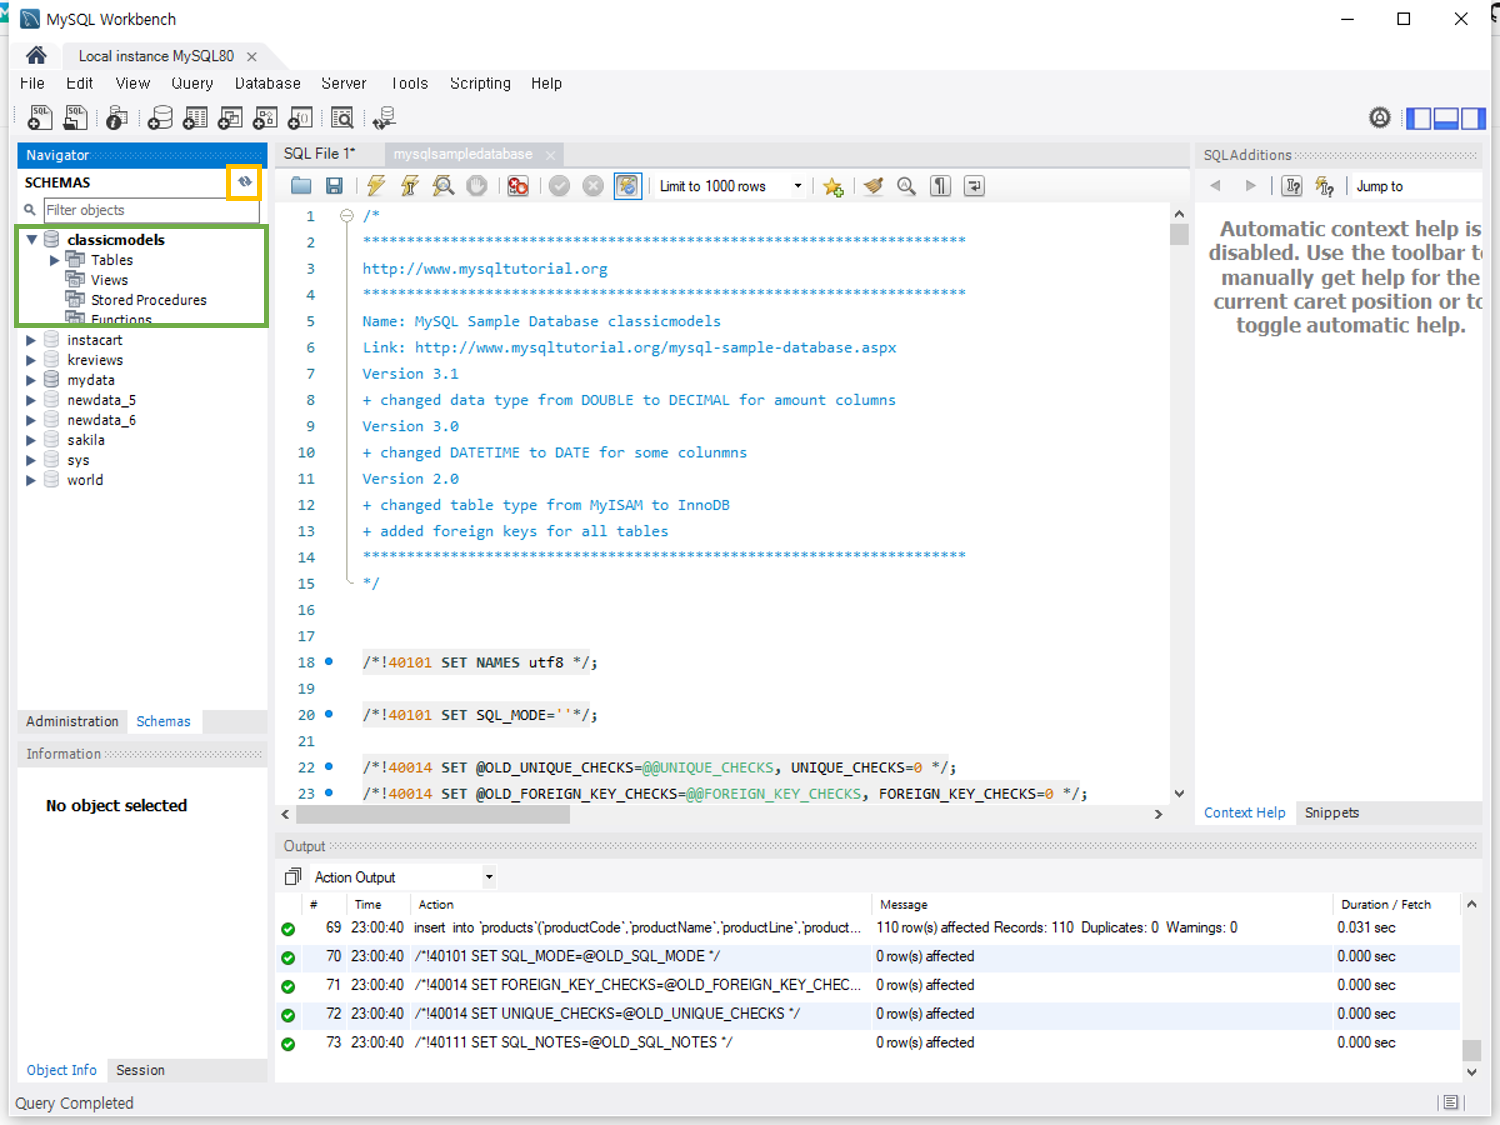The height and width of the screenshot is (1125, 1500).
Task: Open the Snippets tab
Action: pos(1331,813)
